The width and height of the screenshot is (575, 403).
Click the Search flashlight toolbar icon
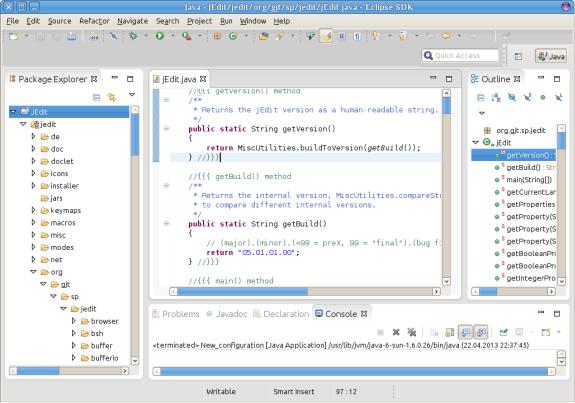point(280,36)
